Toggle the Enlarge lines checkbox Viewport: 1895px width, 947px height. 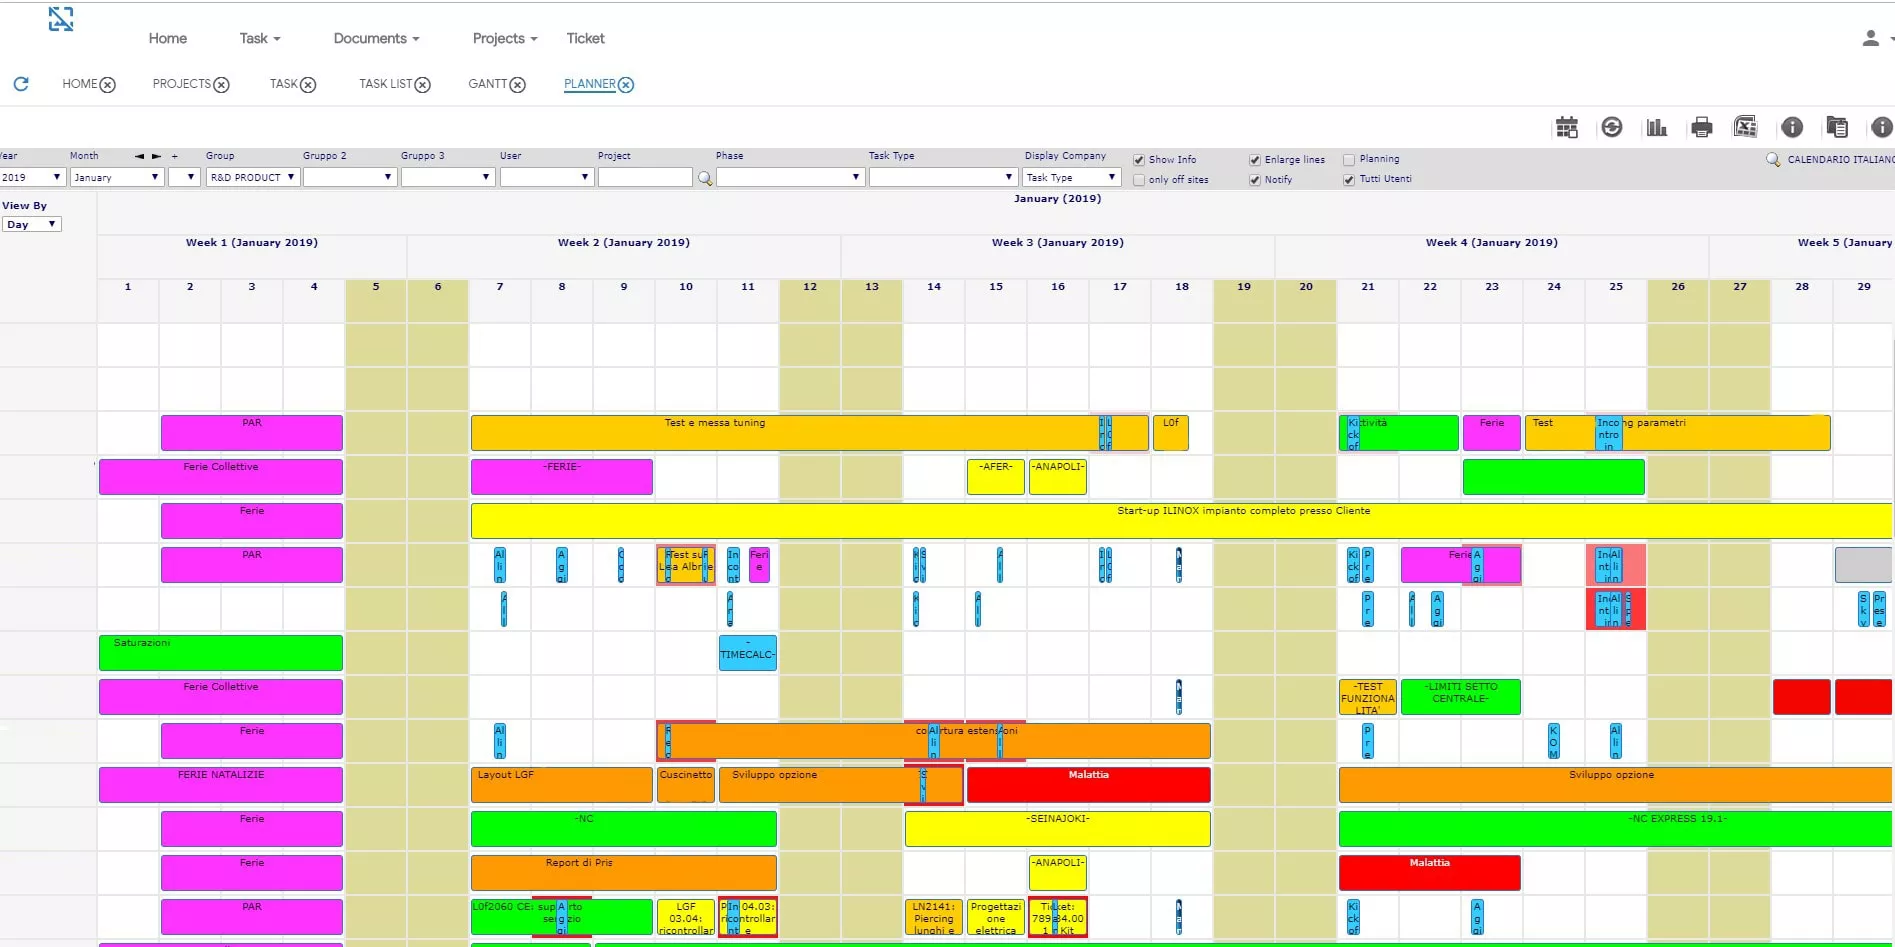coord(1255,160)
